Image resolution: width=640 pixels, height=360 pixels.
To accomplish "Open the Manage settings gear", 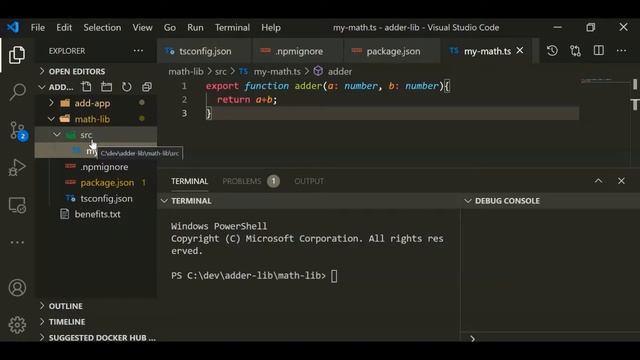I will tap(17, 325).
